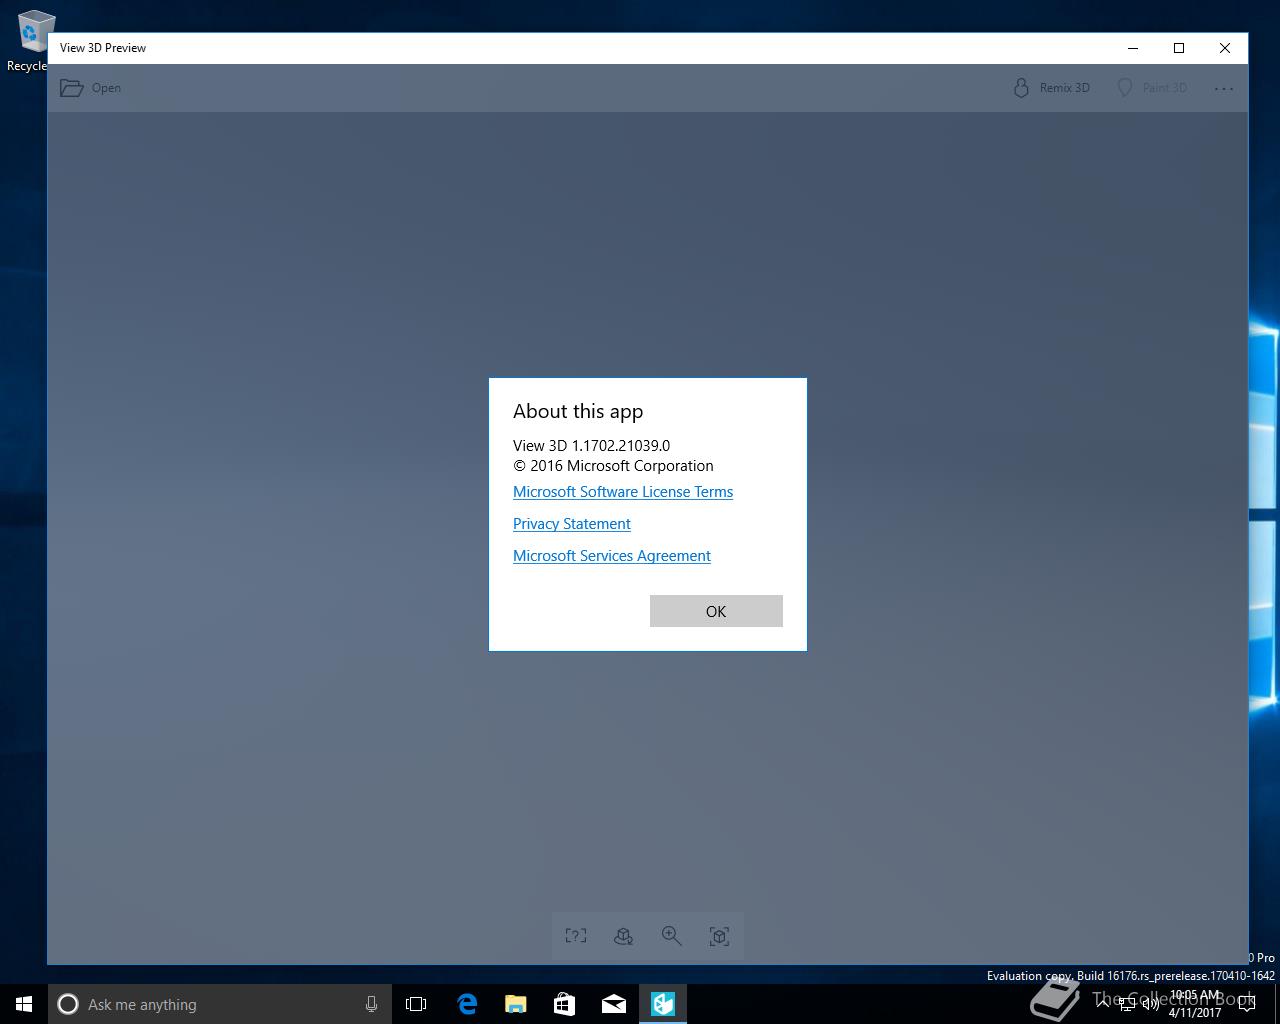This screenshot has width=1280, height=1024.
Task: Open Task View from the taskbar
Action: coord(416,1004)
